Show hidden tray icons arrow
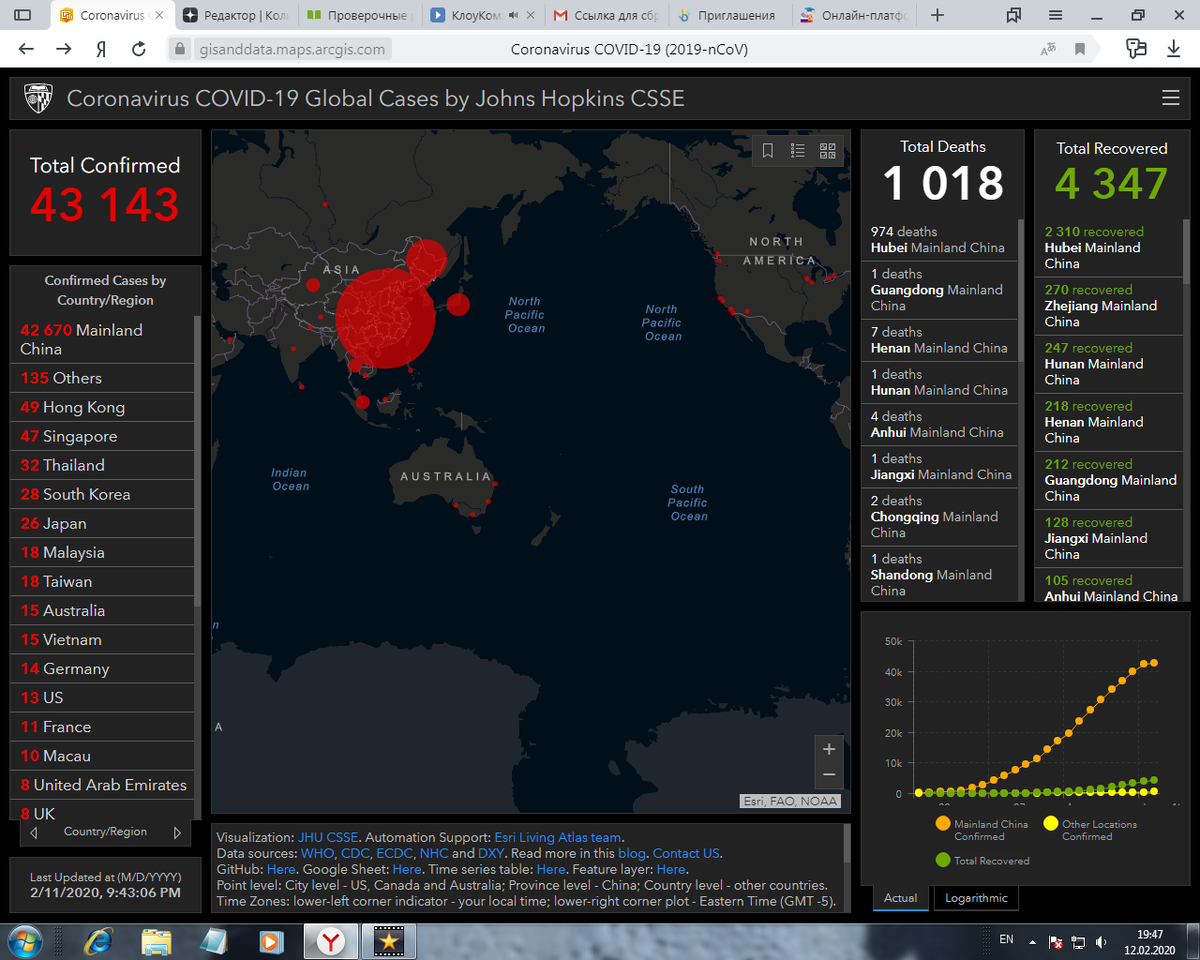 1033,941
